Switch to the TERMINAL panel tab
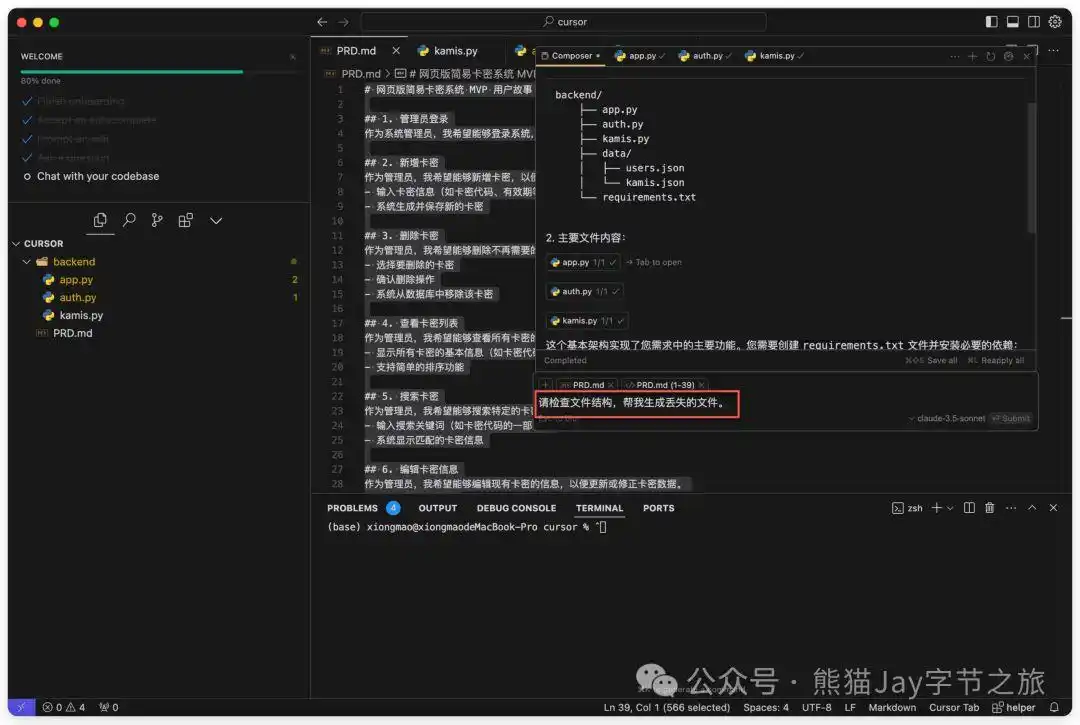Screen dimensions: 1080x725 click(x=599, y=507)
